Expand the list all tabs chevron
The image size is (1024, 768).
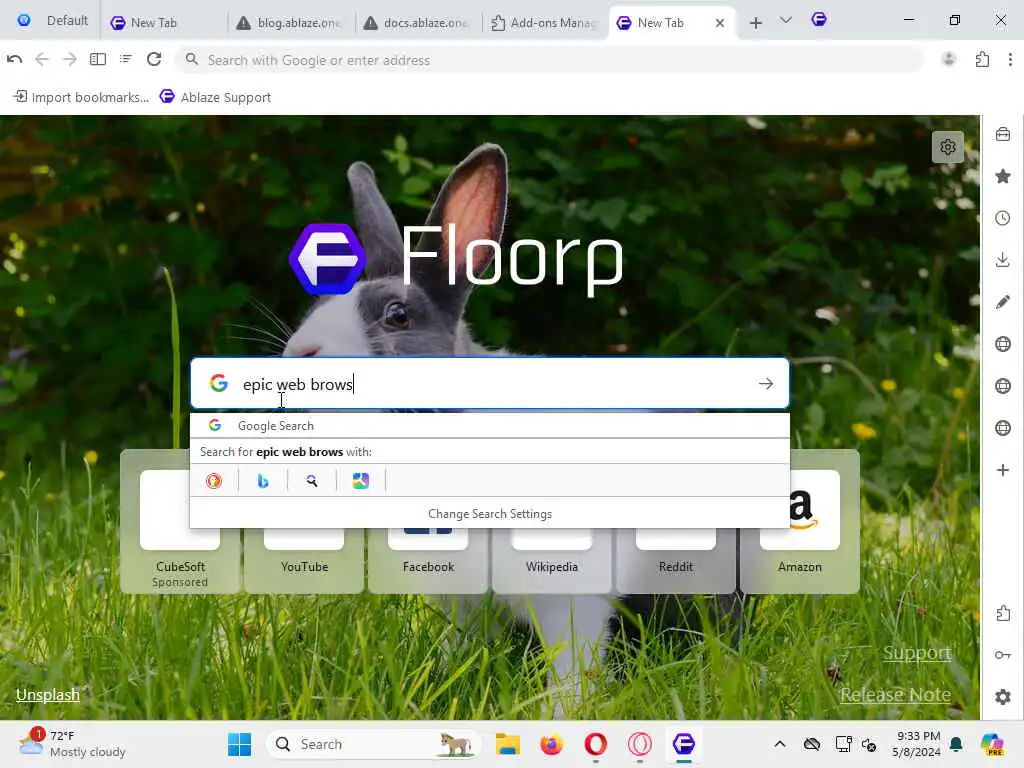tap(786, 21)
